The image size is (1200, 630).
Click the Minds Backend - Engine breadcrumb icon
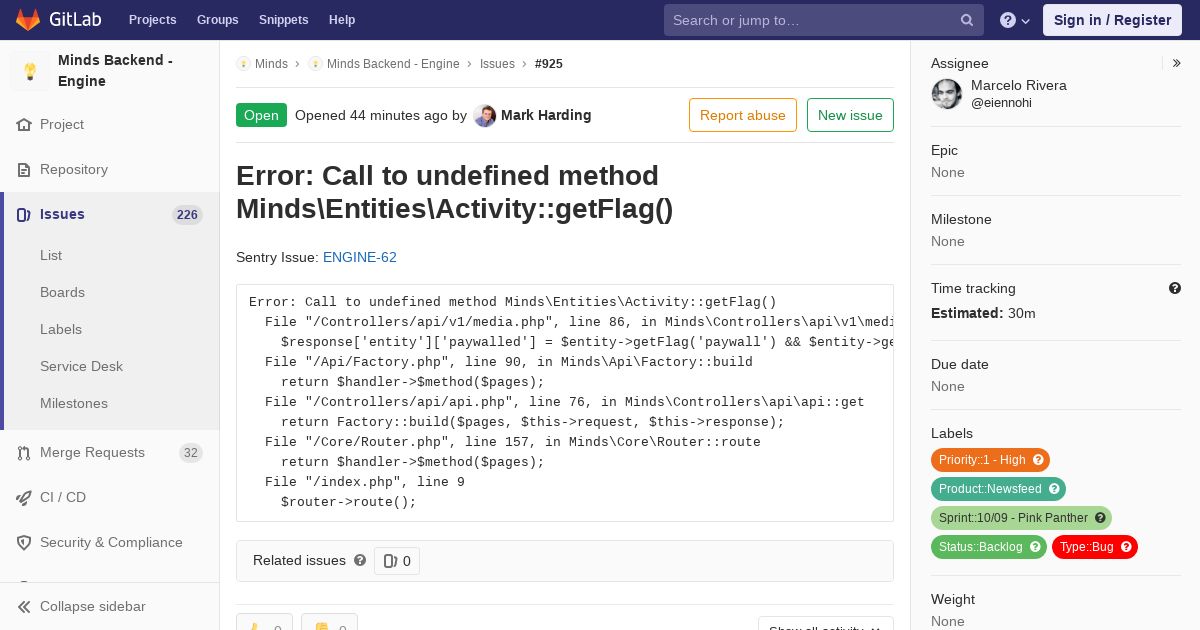click(x=315, y=64)
